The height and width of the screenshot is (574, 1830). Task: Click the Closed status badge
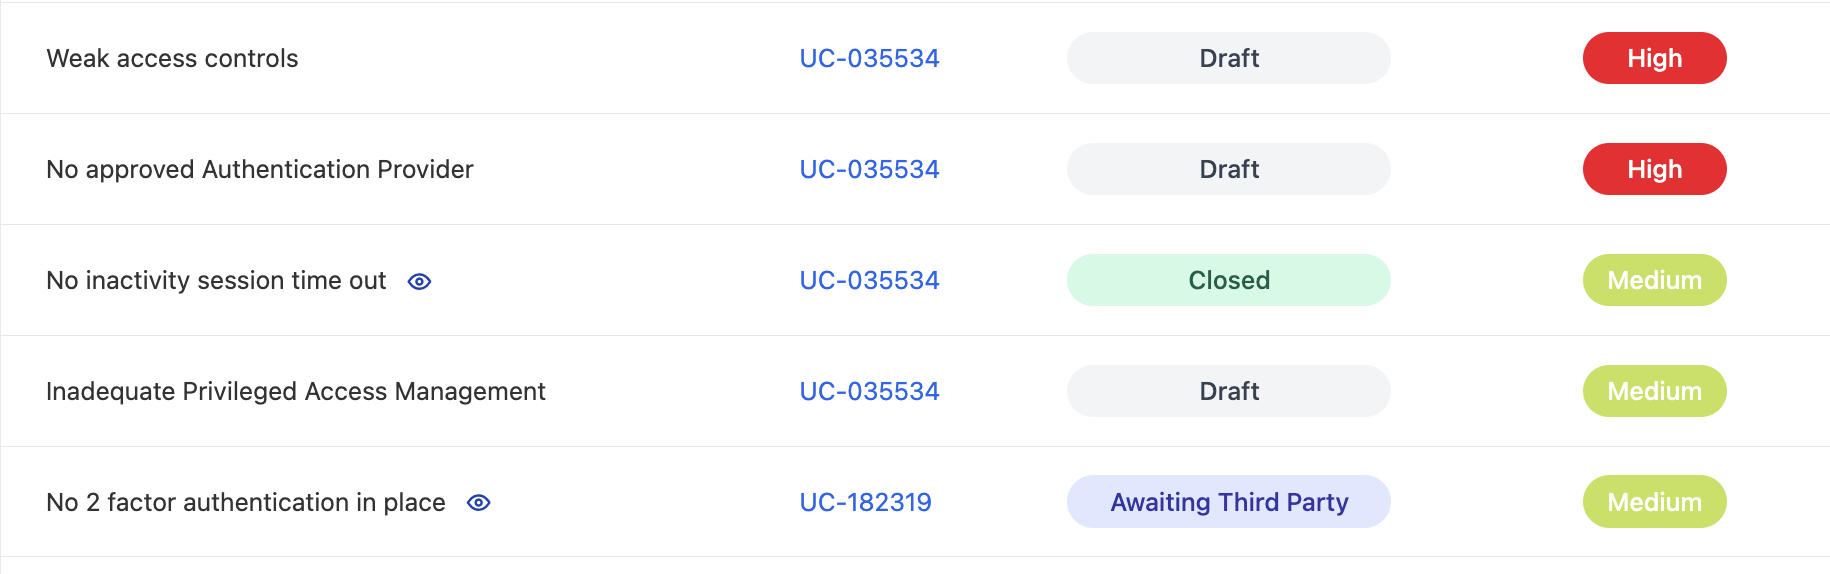point(1228,280)
